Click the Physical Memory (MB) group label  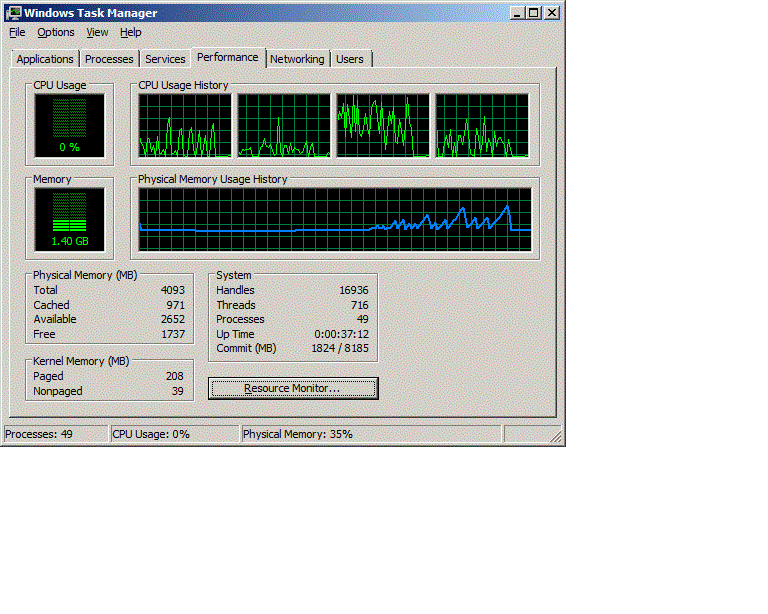(85, 275)
